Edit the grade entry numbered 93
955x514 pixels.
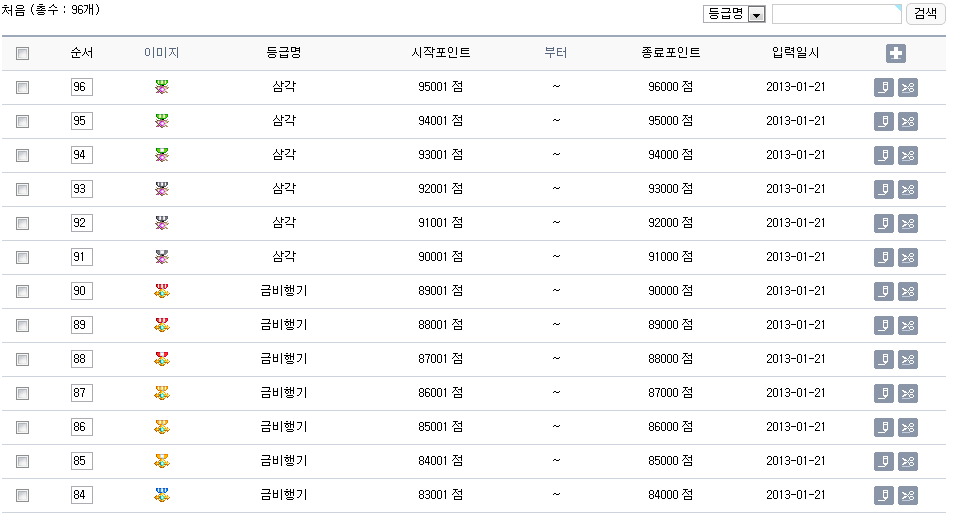pos(884,189)
